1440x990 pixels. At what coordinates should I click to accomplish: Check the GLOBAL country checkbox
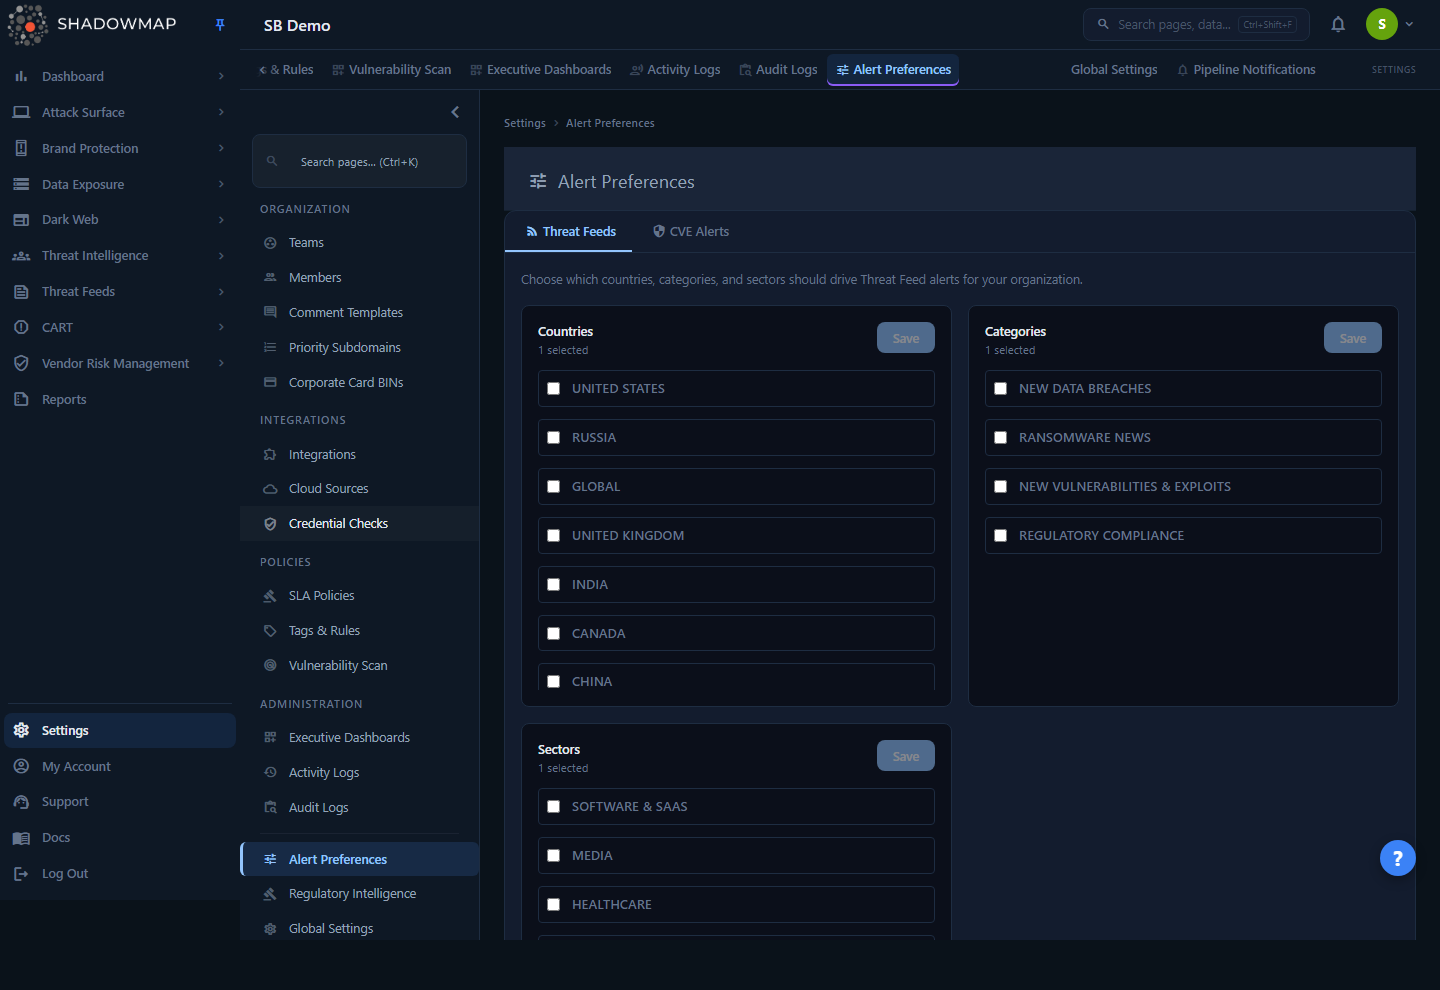pos(553,487)
